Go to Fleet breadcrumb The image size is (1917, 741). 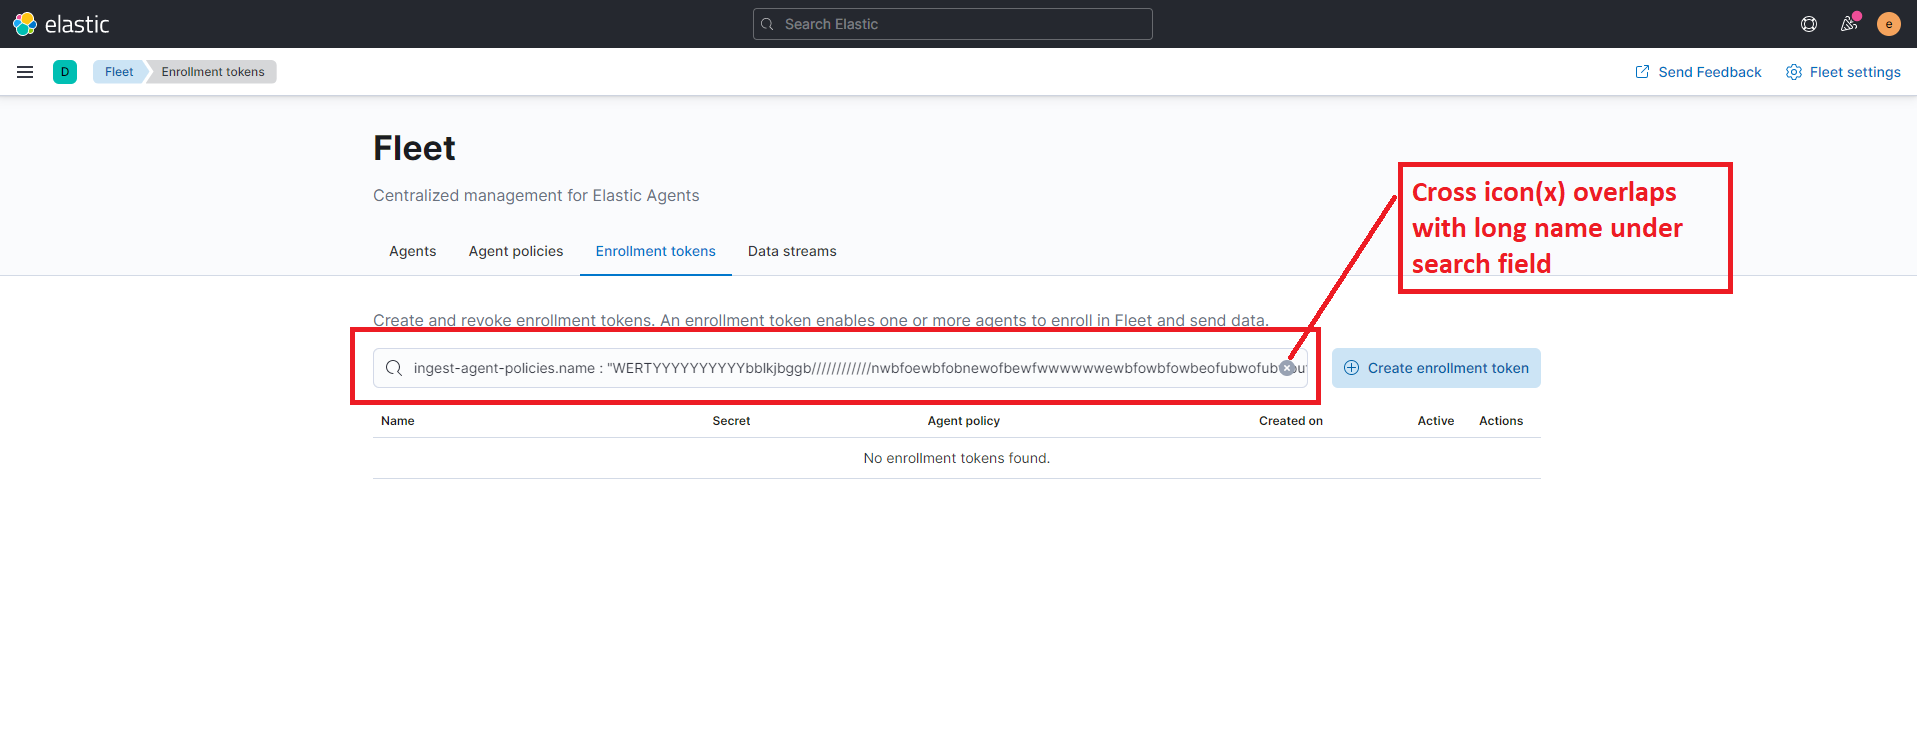119,72
